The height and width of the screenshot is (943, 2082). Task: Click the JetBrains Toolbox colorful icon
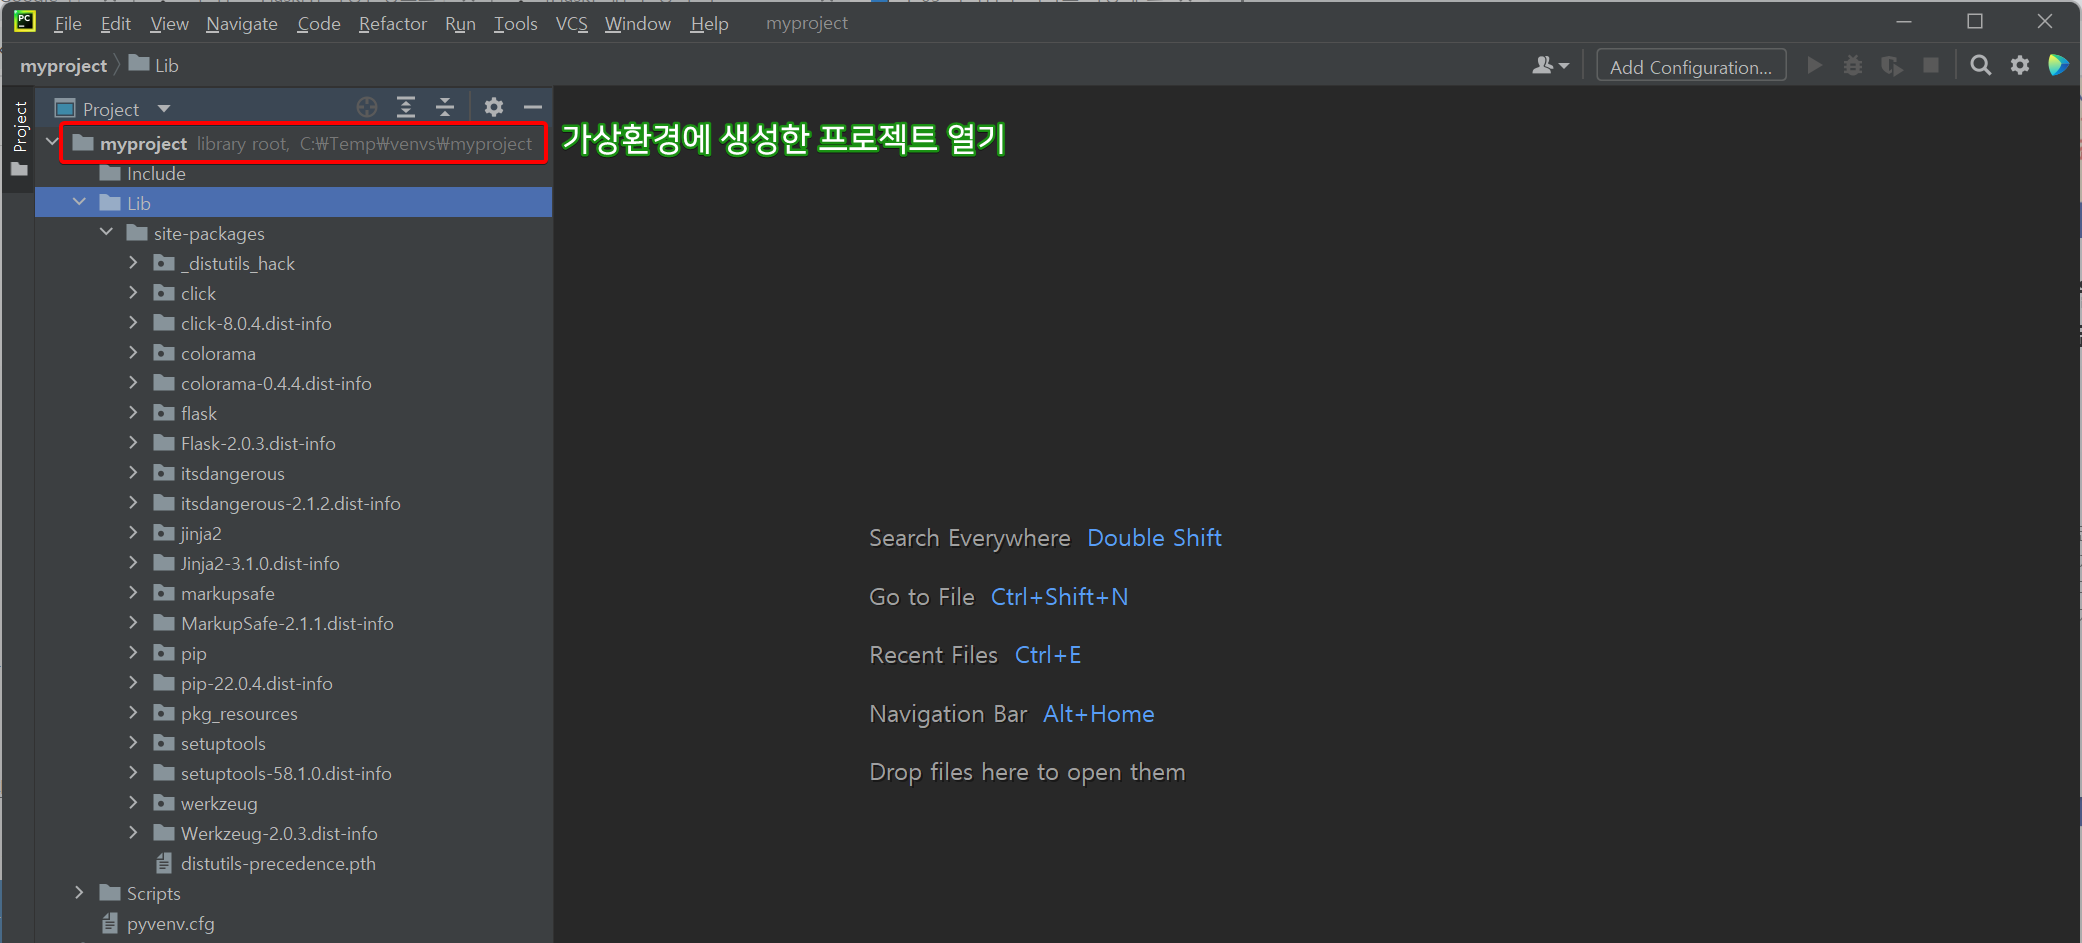coord(2058,66)
